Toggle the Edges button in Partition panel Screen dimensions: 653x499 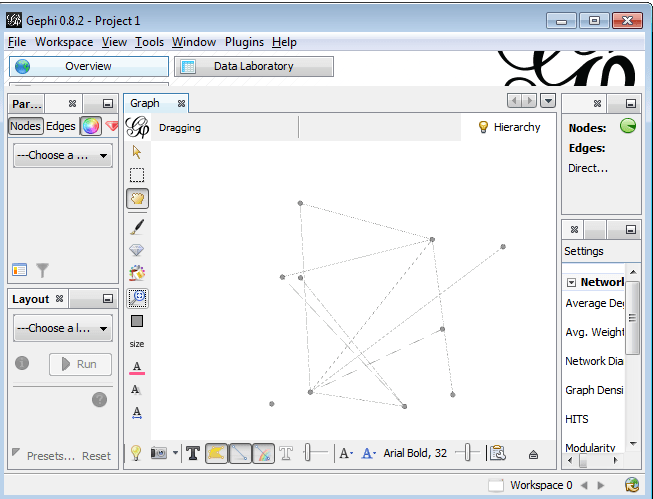(x=61, y=126)
